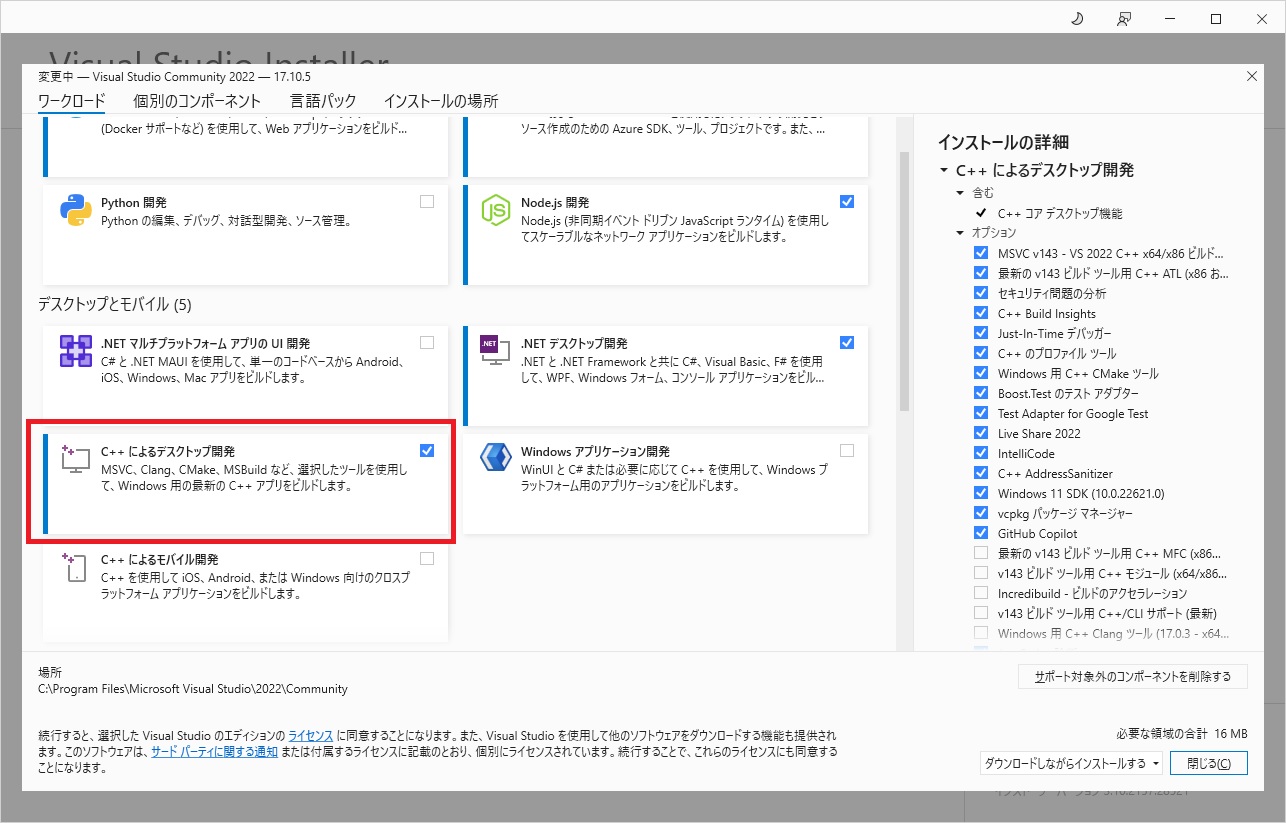The width and height of the screenshot is (1286, 823).
Task: Check Incredibuild ビルドのアクセラレーション option
Action: tap(980, 593)
